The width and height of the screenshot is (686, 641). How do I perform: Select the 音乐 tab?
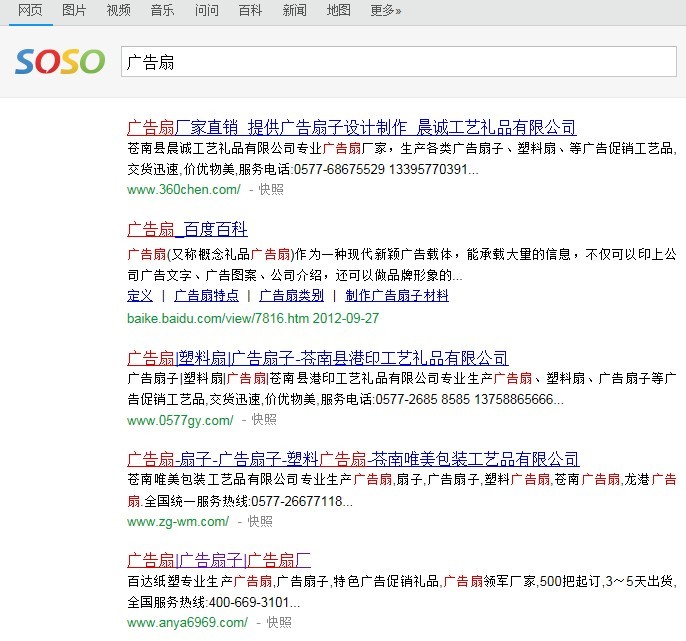tap(162, 11)
